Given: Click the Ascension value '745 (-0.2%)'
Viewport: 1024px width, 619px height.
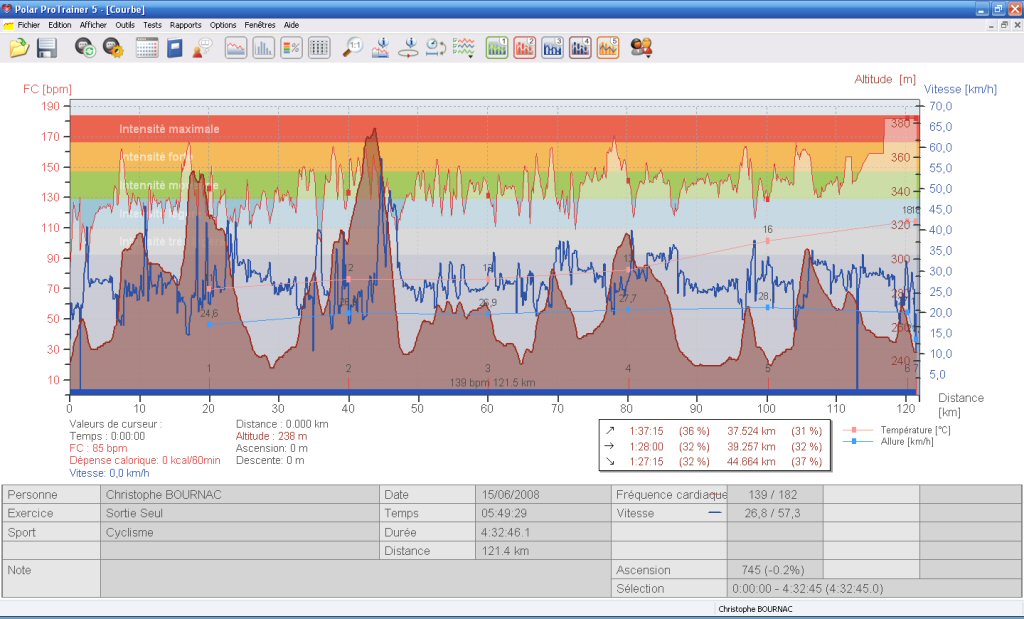Looking at the screenshot, I should pyautogui.click(x=773, y=570).
